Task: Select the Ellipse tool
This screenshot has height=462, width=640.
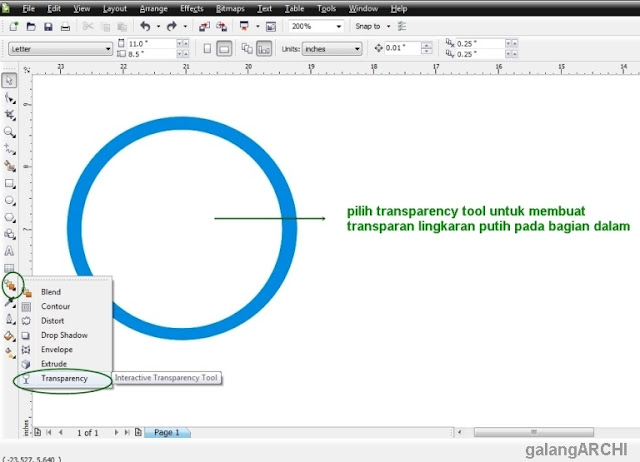Action: coord(10,200)
